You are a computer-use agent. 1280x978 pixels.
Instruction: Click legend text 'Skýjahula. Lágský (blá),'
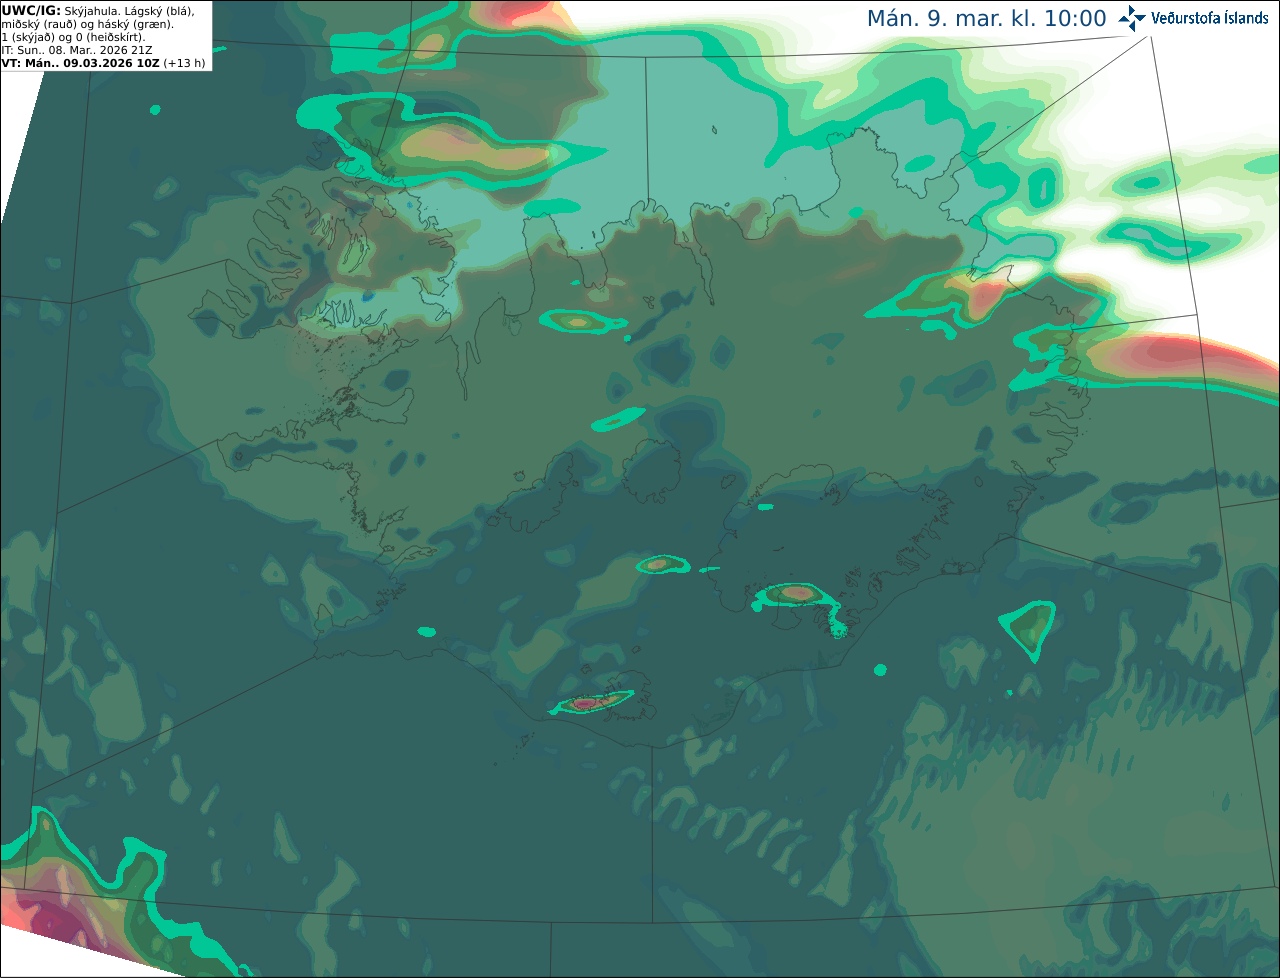coord(130,11)
